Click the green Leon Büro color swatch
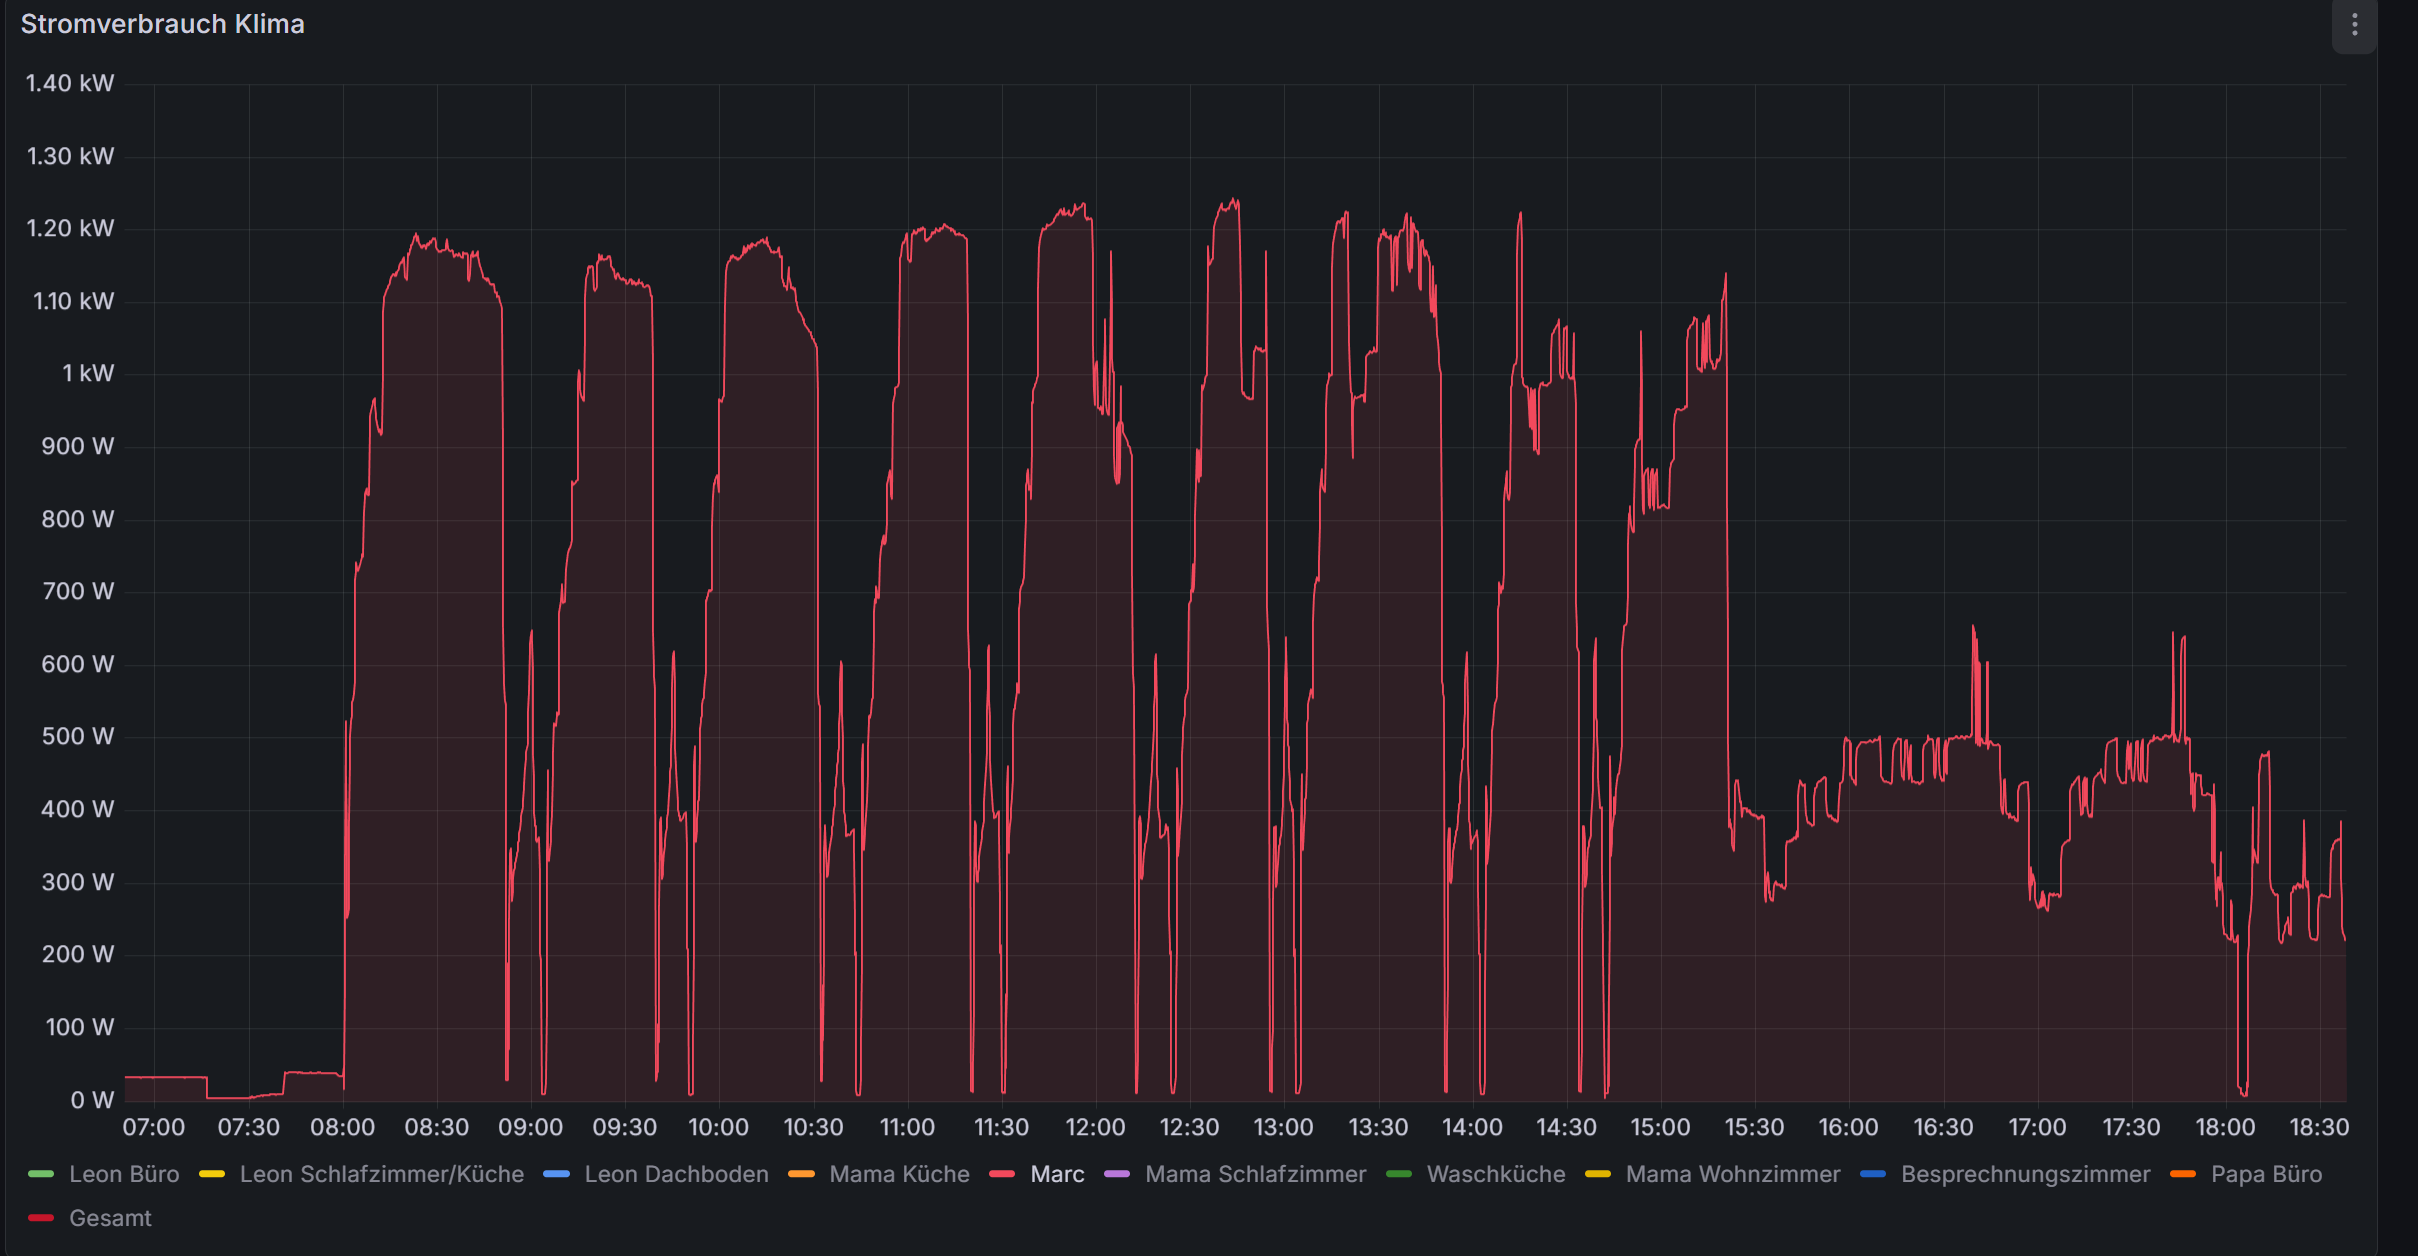The width and height of the screenshot is (2418, 1256). click(x=41, y=1174)
